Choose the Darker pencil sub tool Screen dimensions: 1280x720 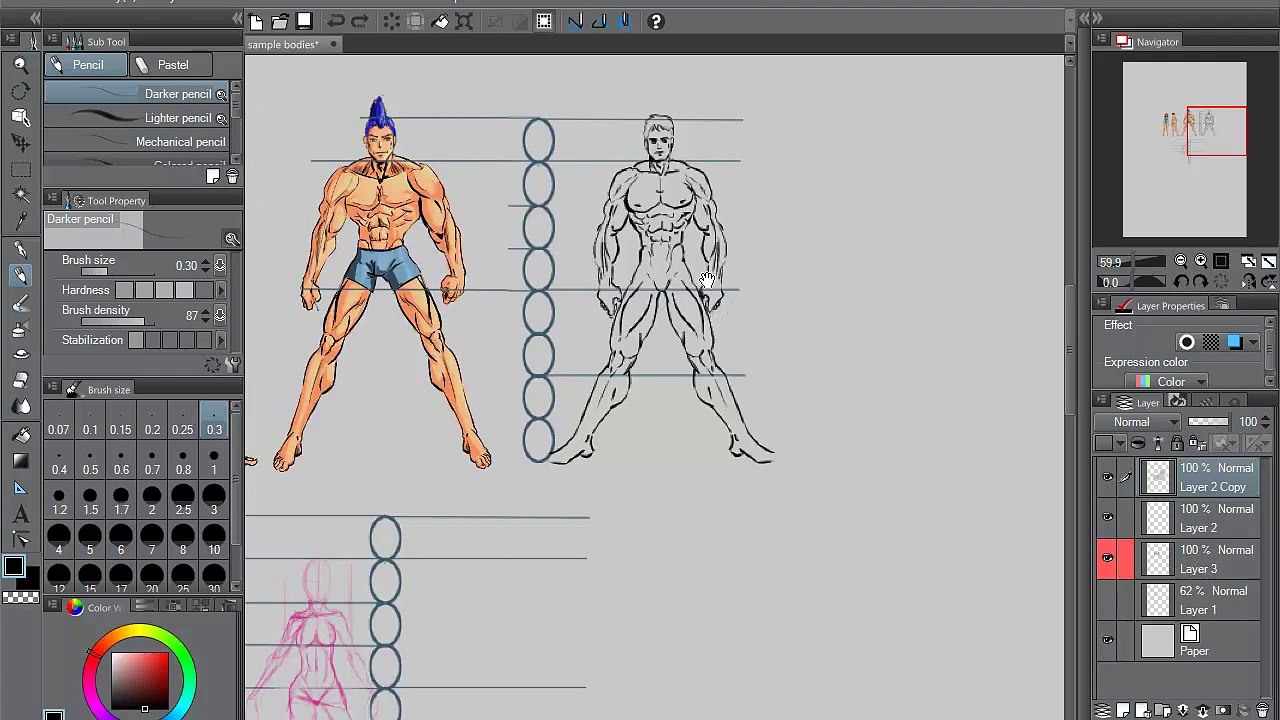pyautogui.click(x=136, y=94)
